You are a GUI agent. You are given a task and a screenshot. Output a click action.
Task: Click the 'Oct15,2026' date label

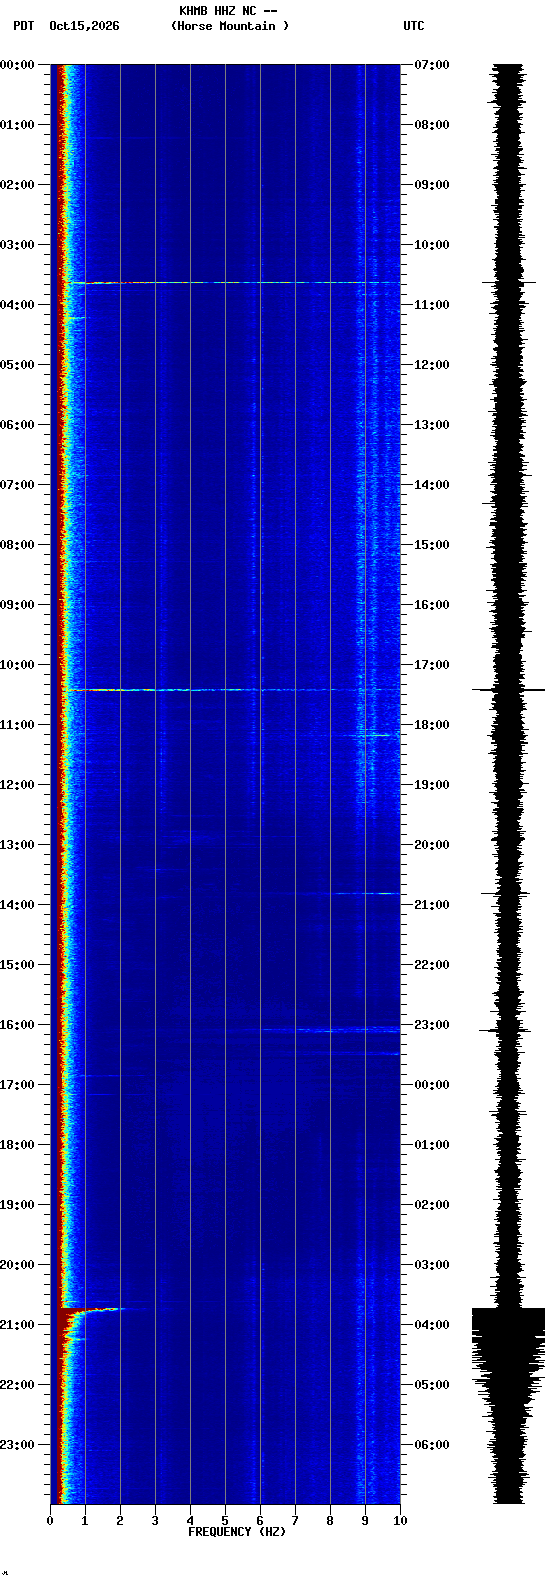click(84, 26)
